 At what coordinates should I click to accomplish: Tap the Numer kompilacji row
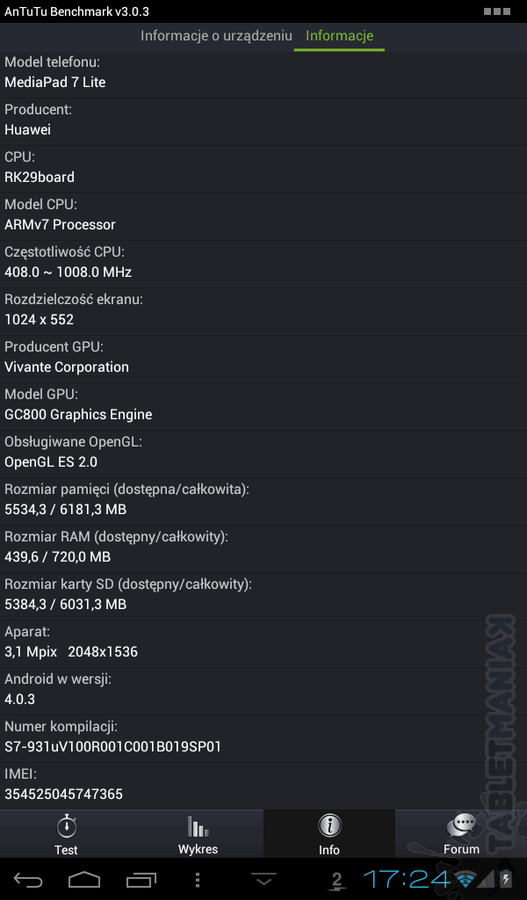(264, 738)
